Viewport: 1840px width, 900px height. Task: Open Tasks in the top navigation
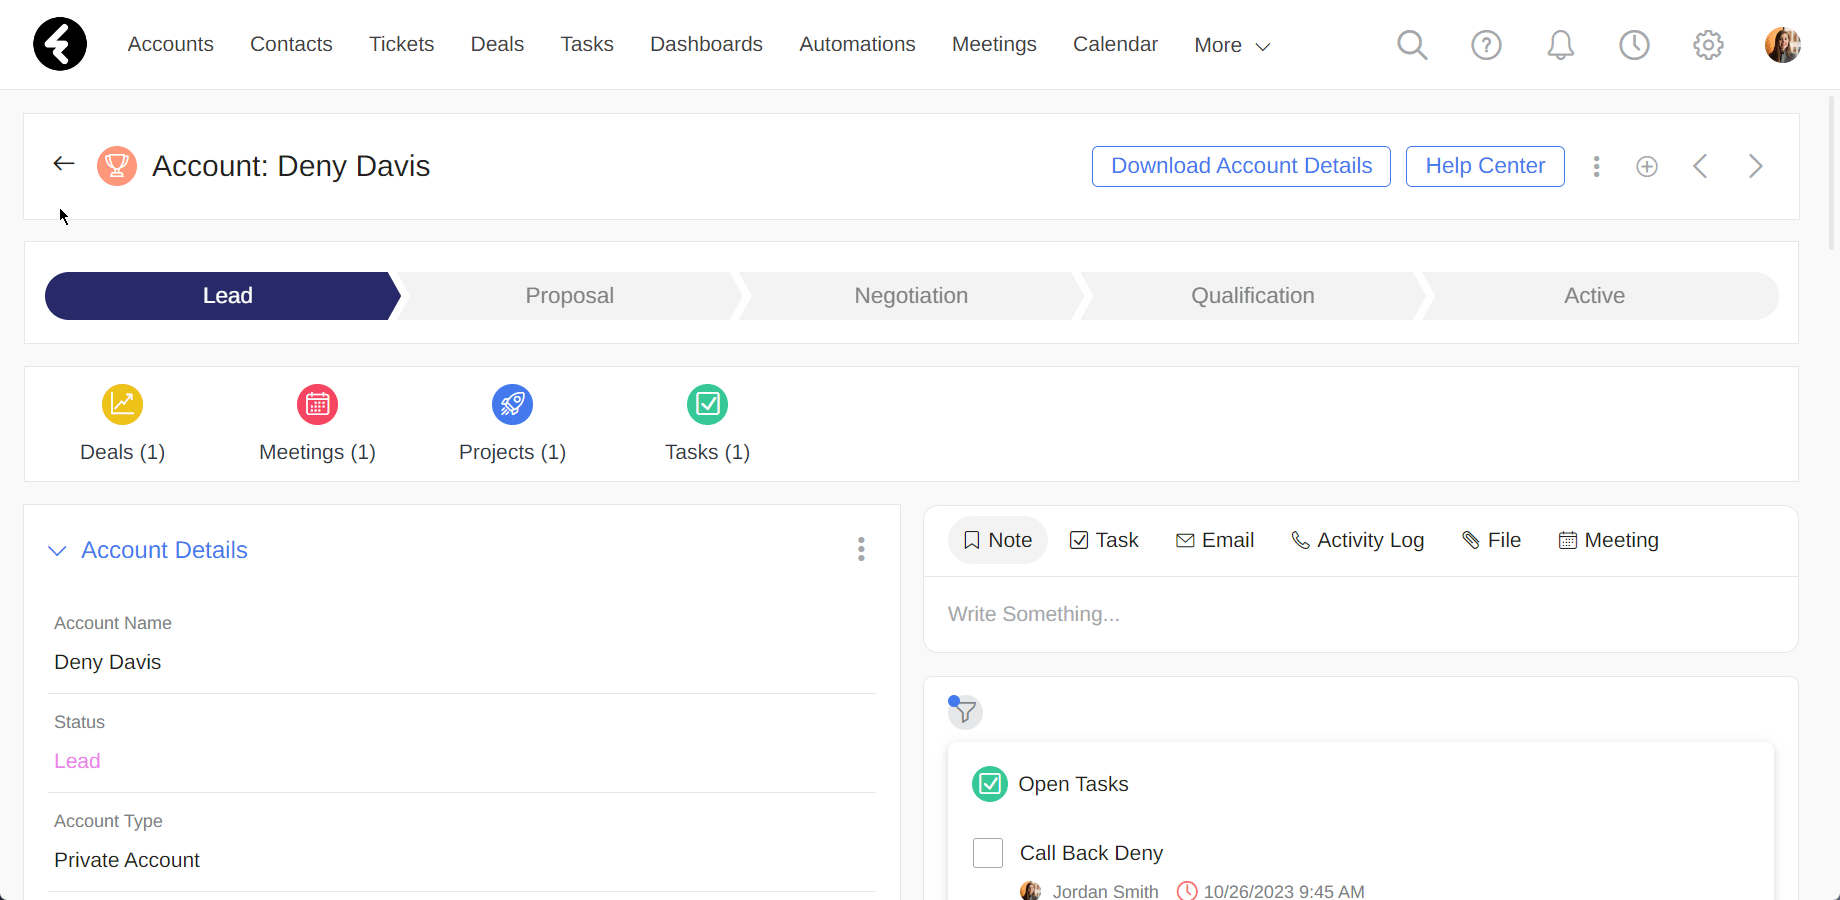click(587, 44)
